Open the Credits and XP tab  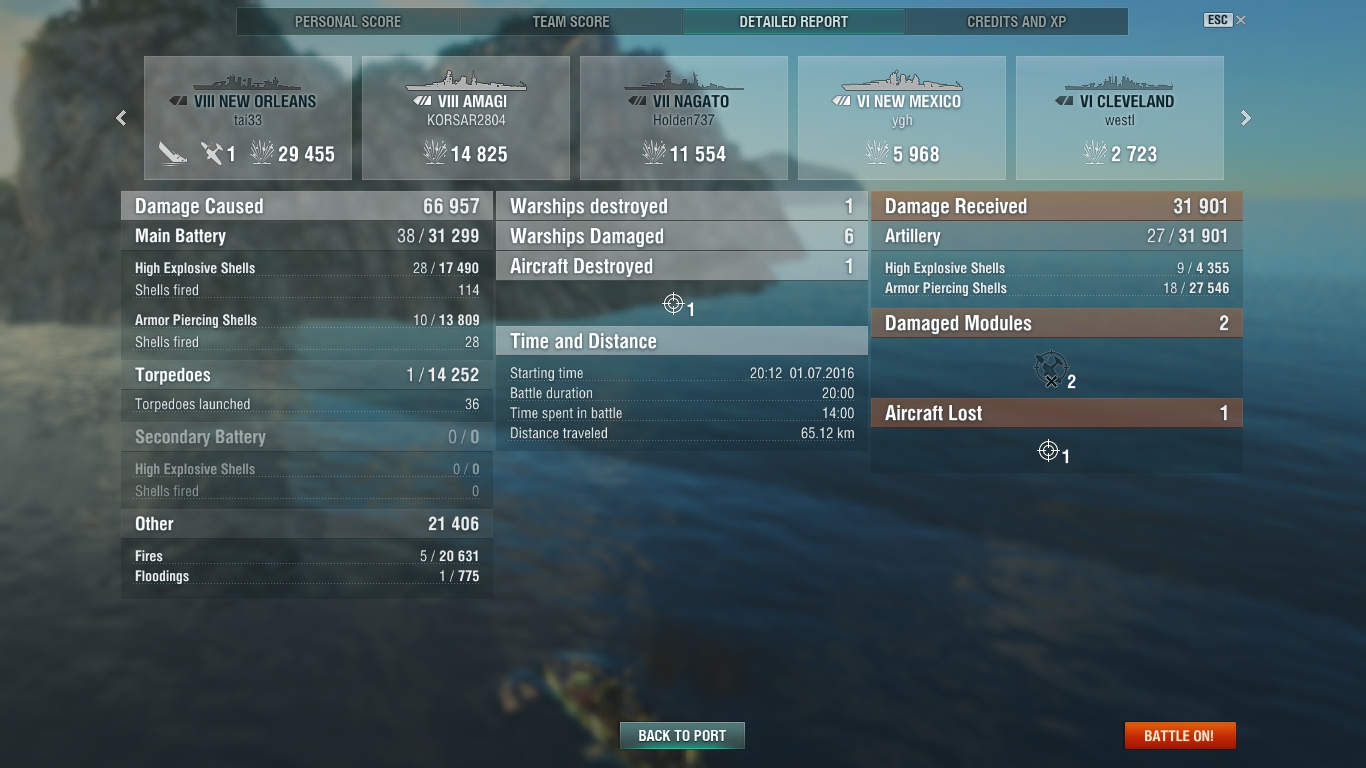click(x=1017, y=21)
